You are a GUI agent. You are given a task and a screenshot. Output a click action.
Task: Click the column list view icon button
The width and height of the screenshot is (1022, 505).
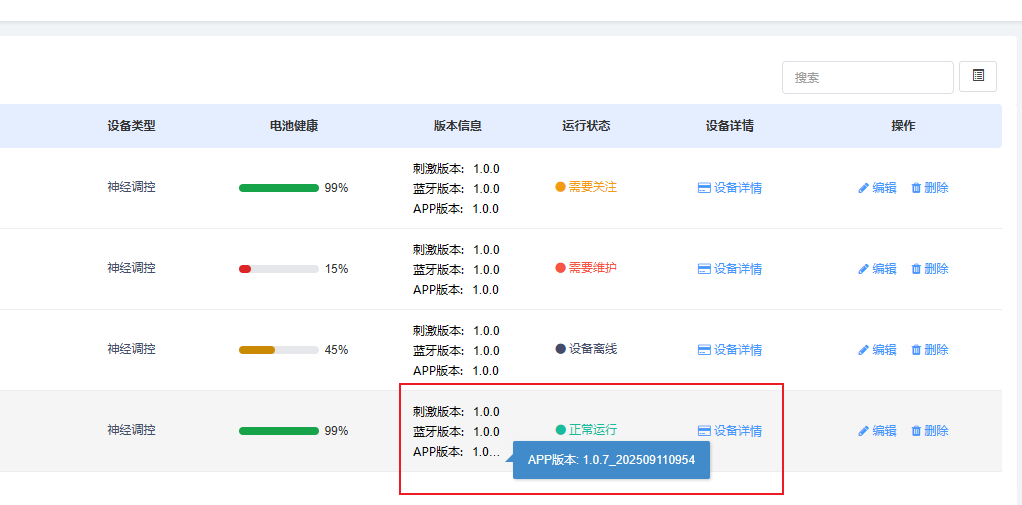pyautogui.click(x=978, y=77)
